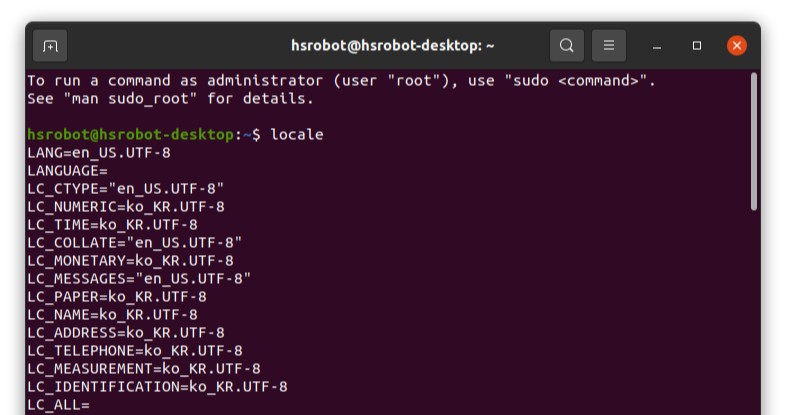Click the LANG=en_US.UTF-8 line
This screenshot has height=415, width=786.
(99, 152)
